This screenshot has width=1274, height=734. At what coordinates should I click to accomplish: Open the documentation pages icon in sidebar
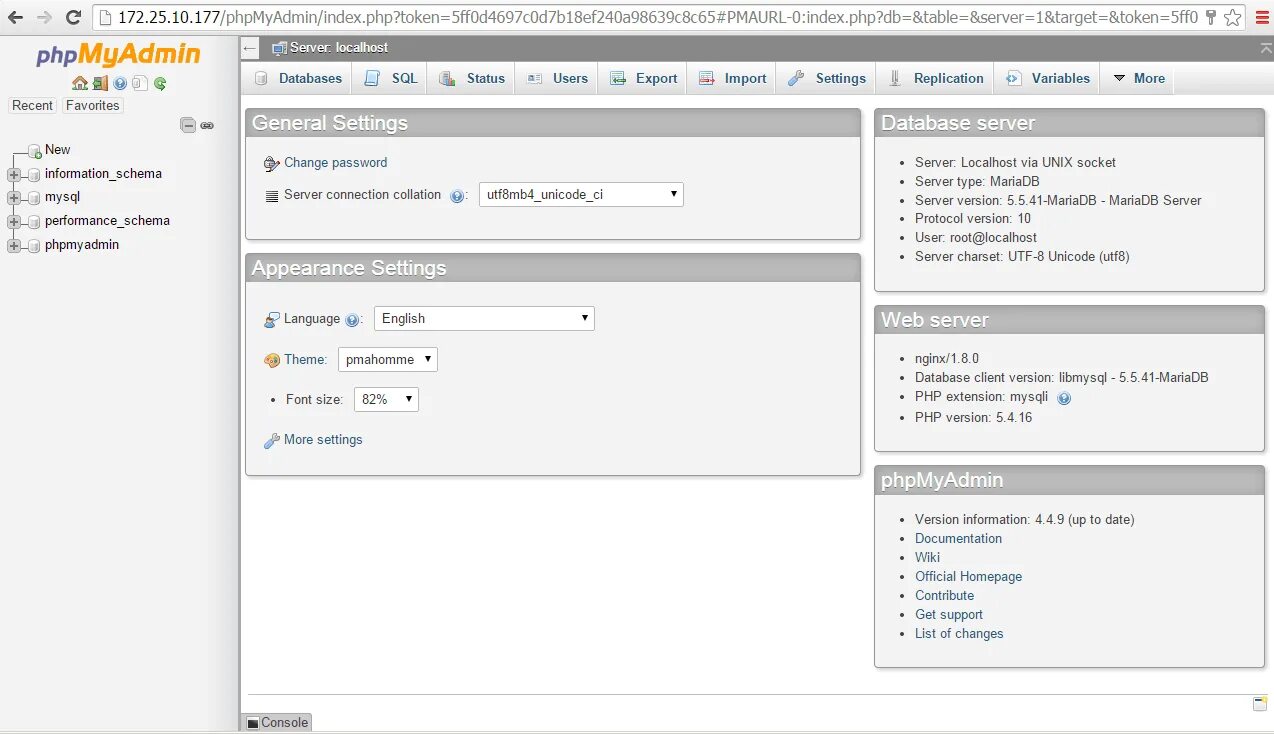tap(140, 84)
